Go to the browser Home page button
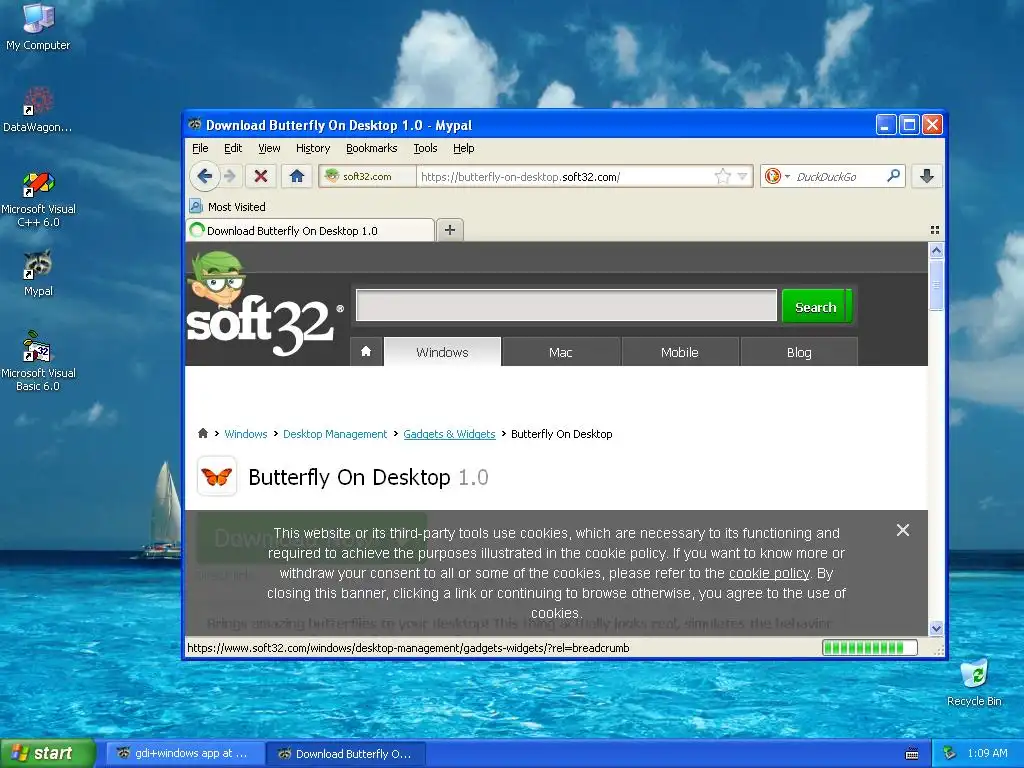This screenshot has width=1024, height=768. (x=296, y=176)
